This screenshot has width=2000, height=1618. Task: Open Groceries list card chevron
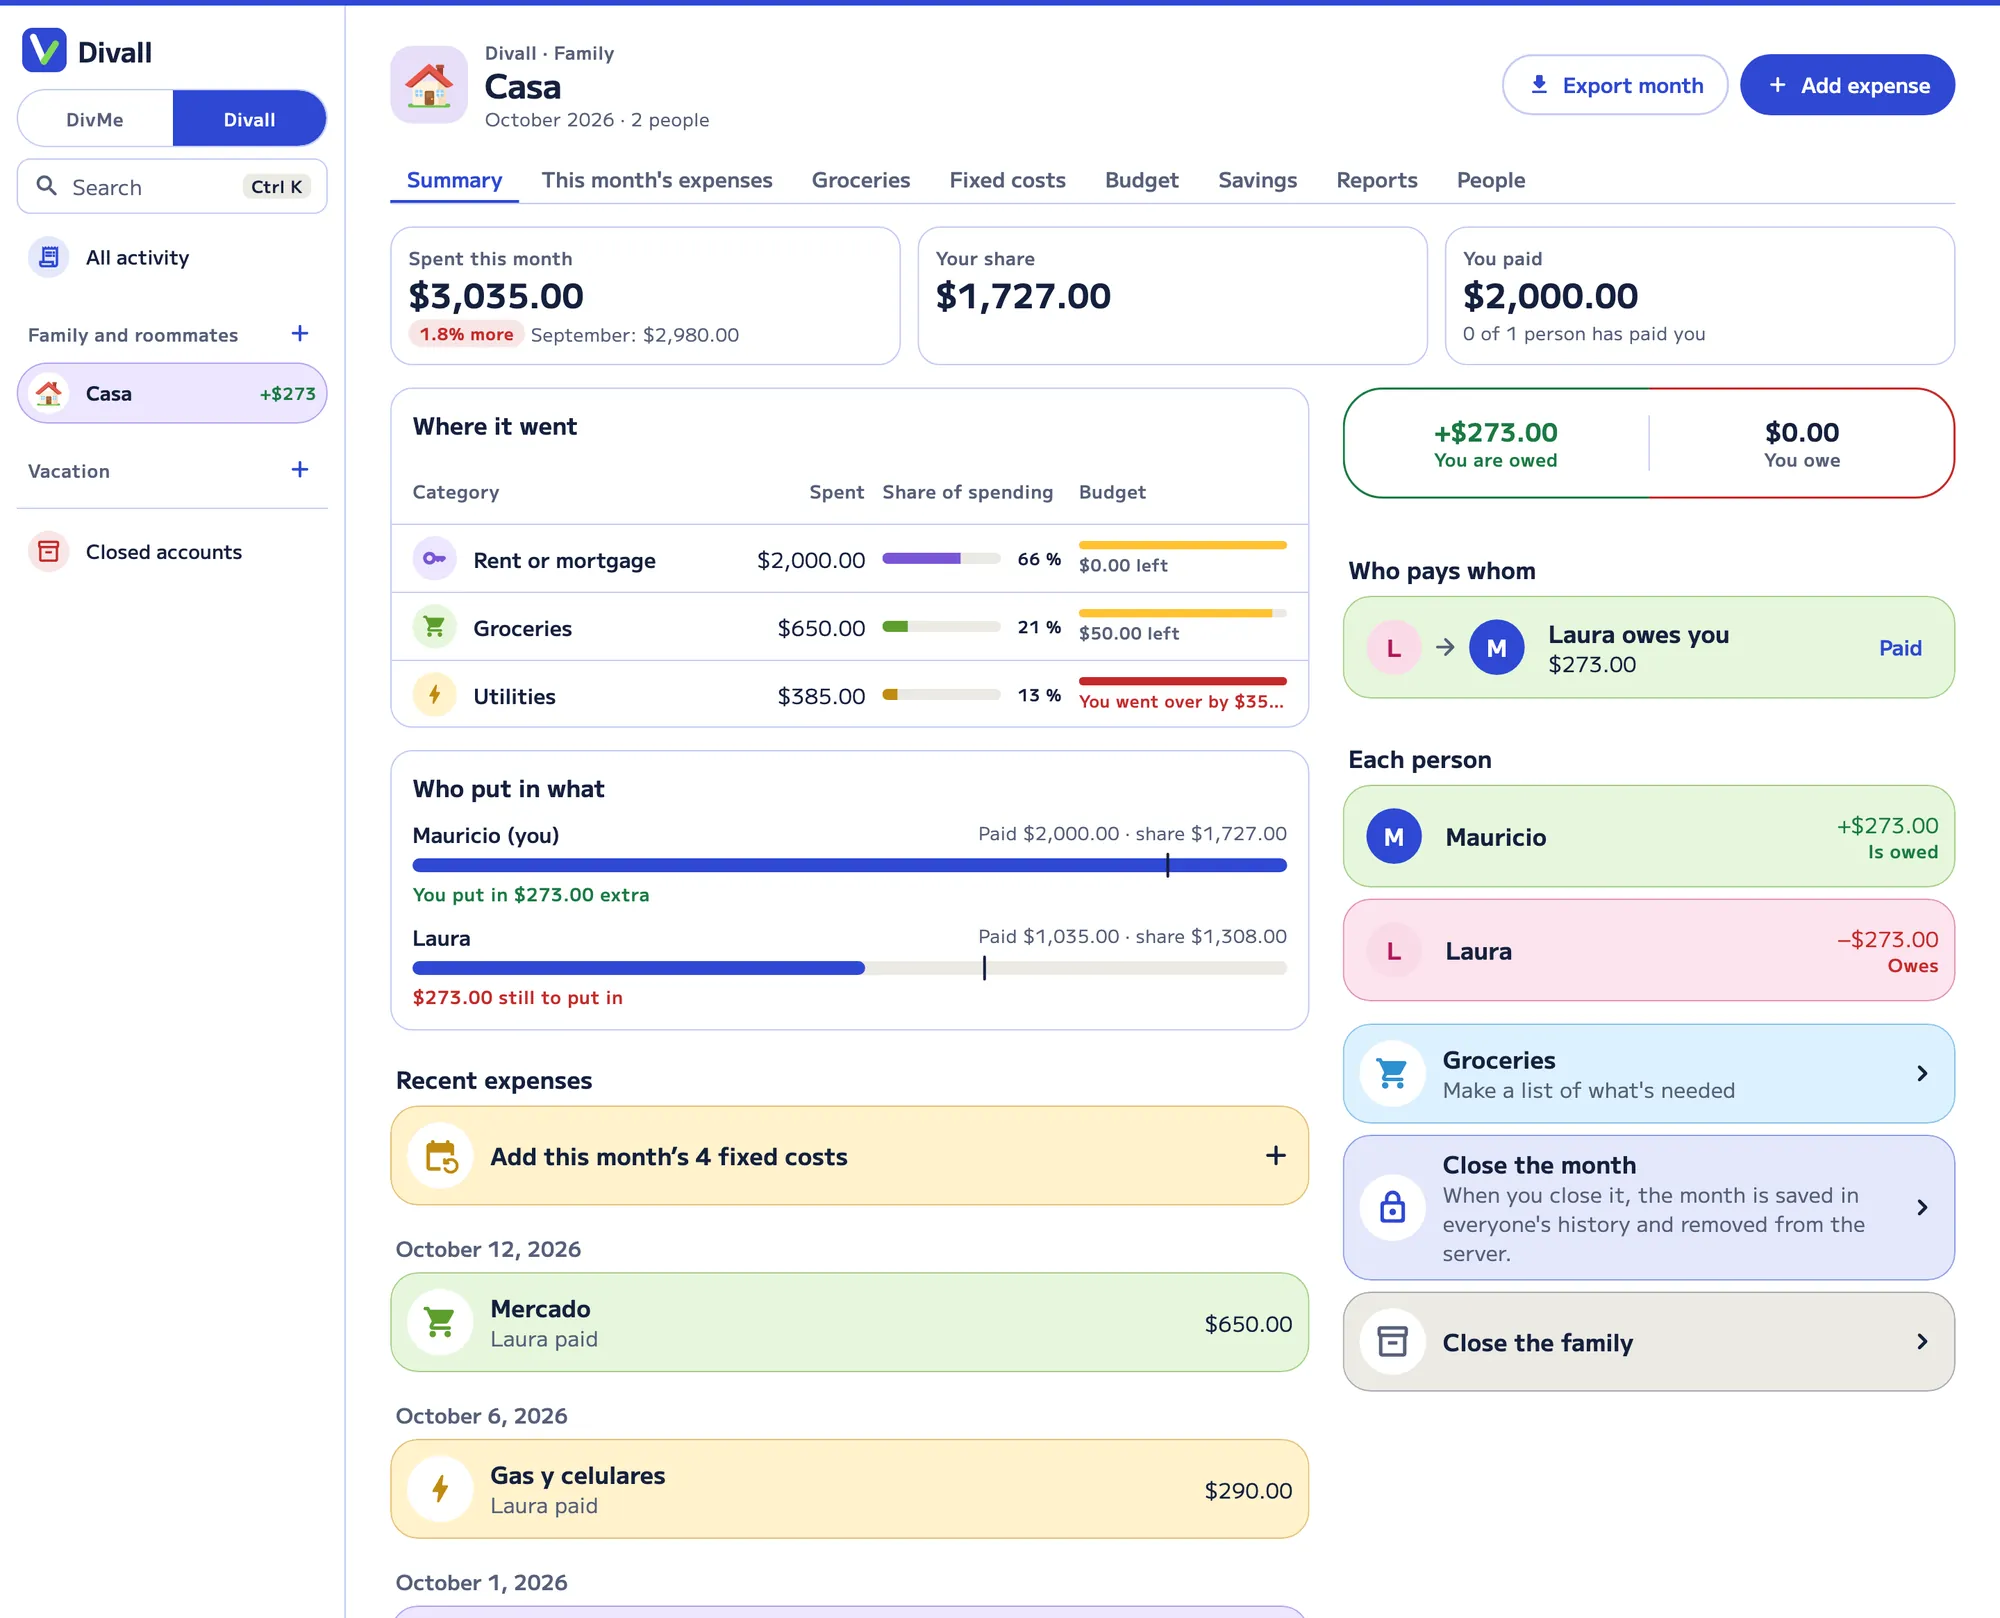pyautogui.click(x=1921, y=1074)
